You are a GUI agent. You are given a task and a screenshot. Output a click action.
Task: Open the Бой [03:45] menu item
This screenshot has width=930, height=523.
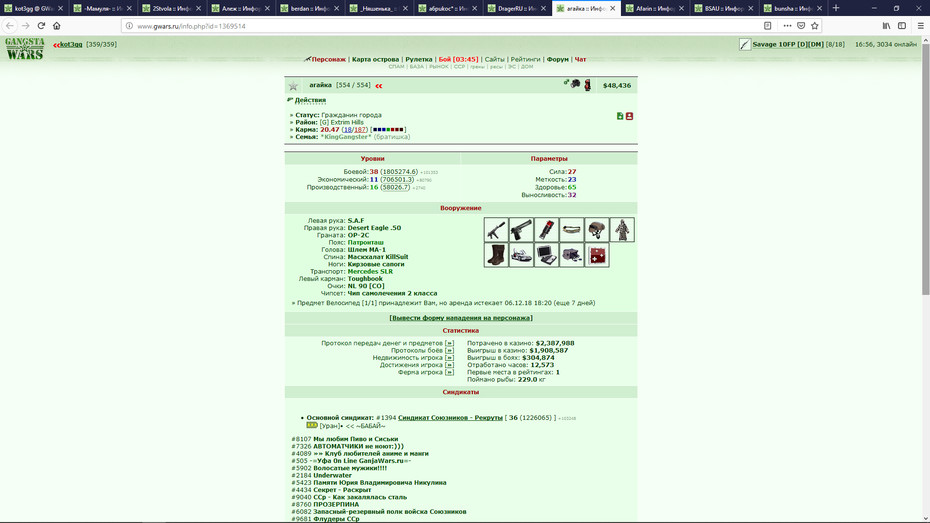(458, 59)
